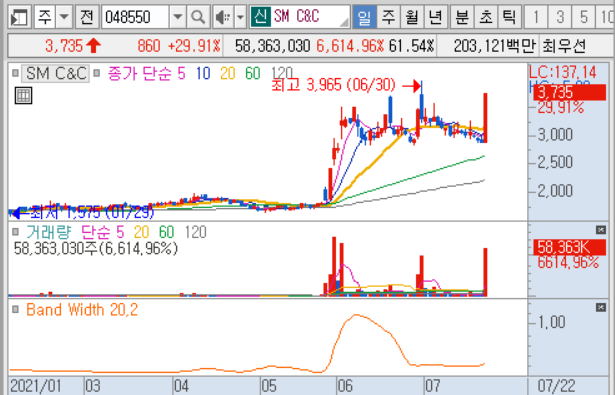Choose interval button 3
615x395 pixels.
tap(560, 17)
